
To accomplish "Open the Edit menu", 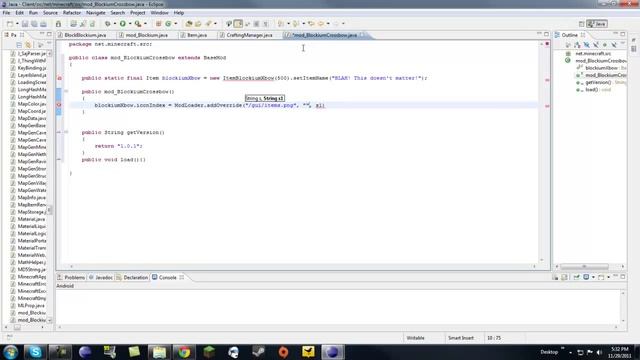I will (20, 13).
